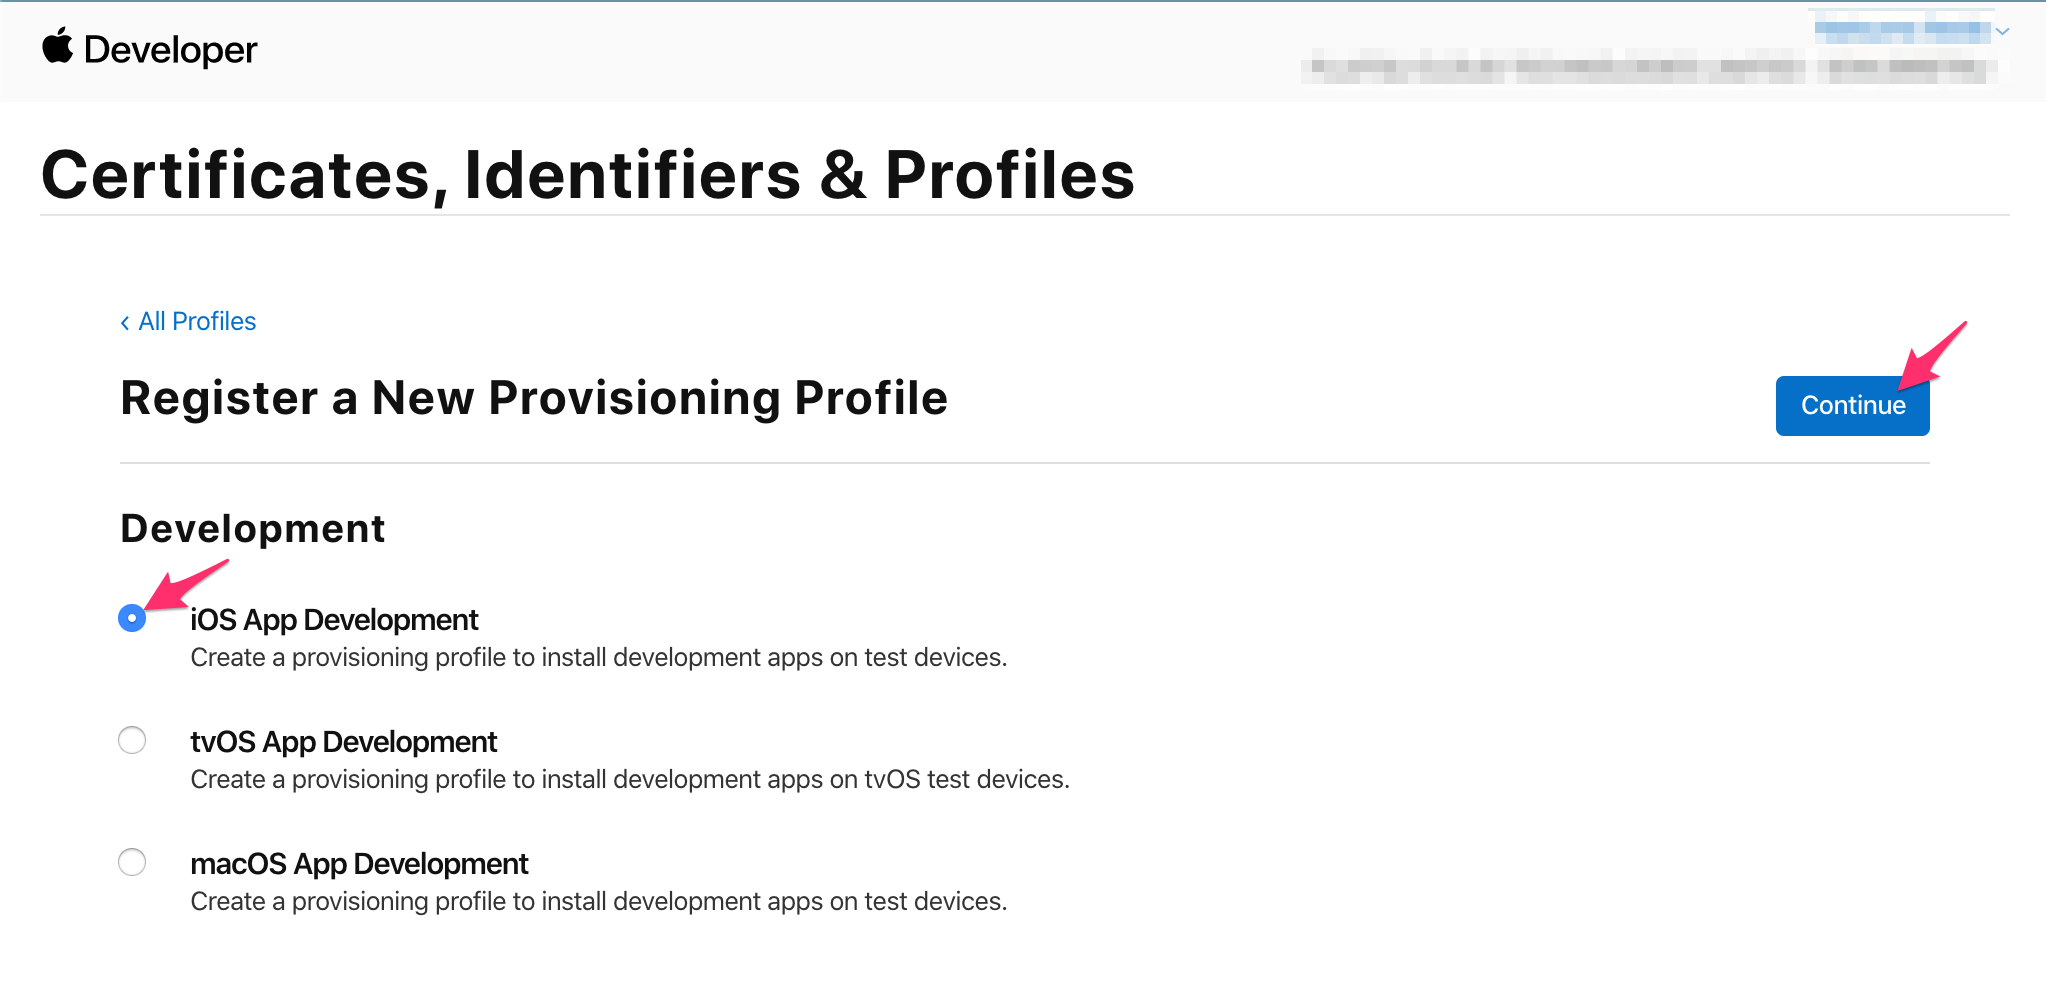The width and height of the screenshot is (2046, 984).
Task: Click the Apple logo icon
Action: point(58,47)
